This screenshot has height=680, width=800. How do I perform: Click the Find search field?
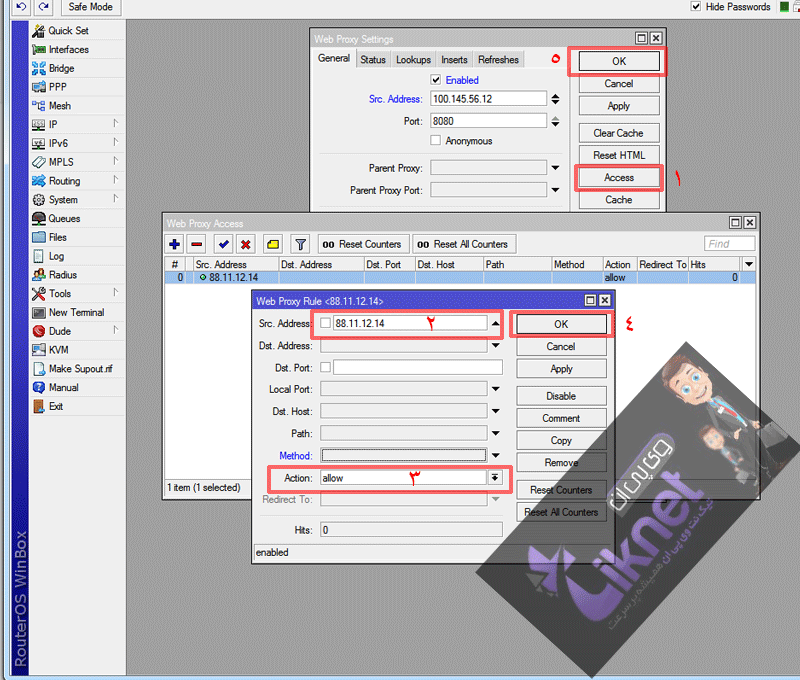pyautogui.click(x=730, y=244)
